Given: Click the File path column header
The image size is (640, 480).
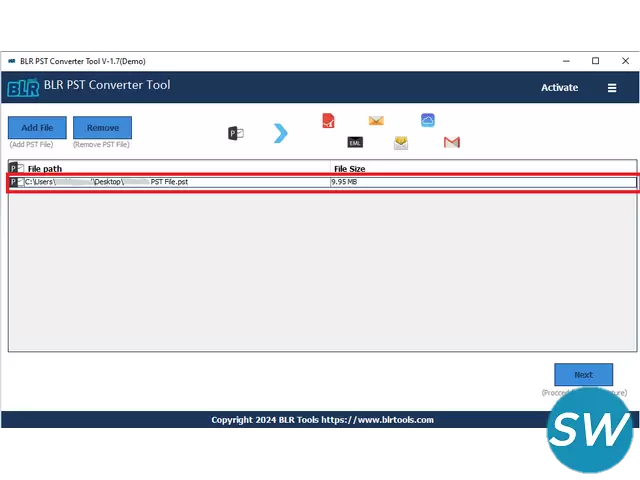Looking at the screenshot, I should (x=45, y=169).
